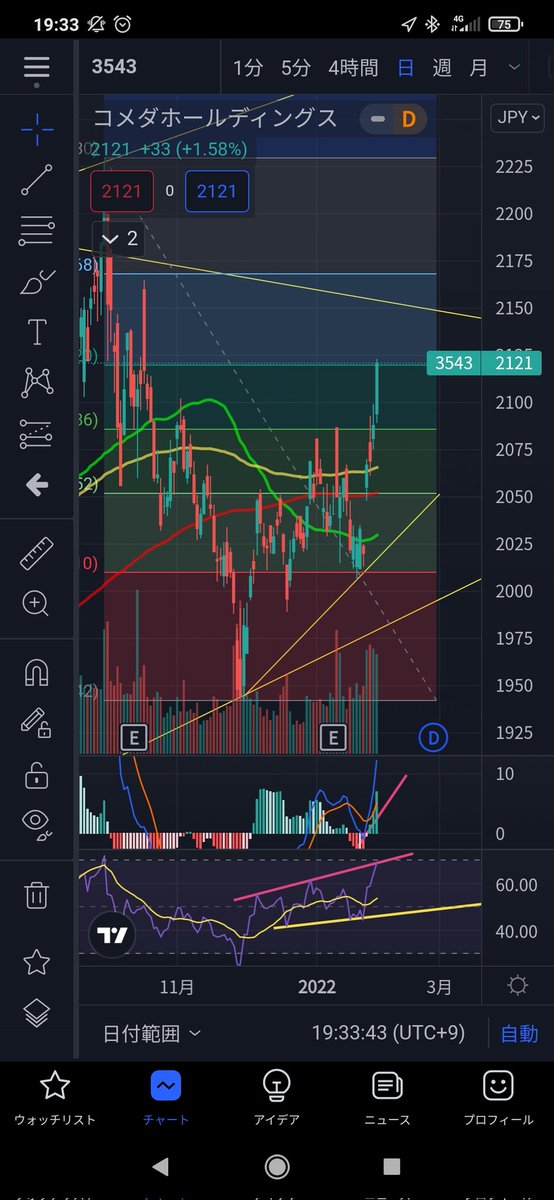This screenshot has height=1200, width=554.
Task: Click the 11月 label on time axis
Action: (x=176, y=986)
